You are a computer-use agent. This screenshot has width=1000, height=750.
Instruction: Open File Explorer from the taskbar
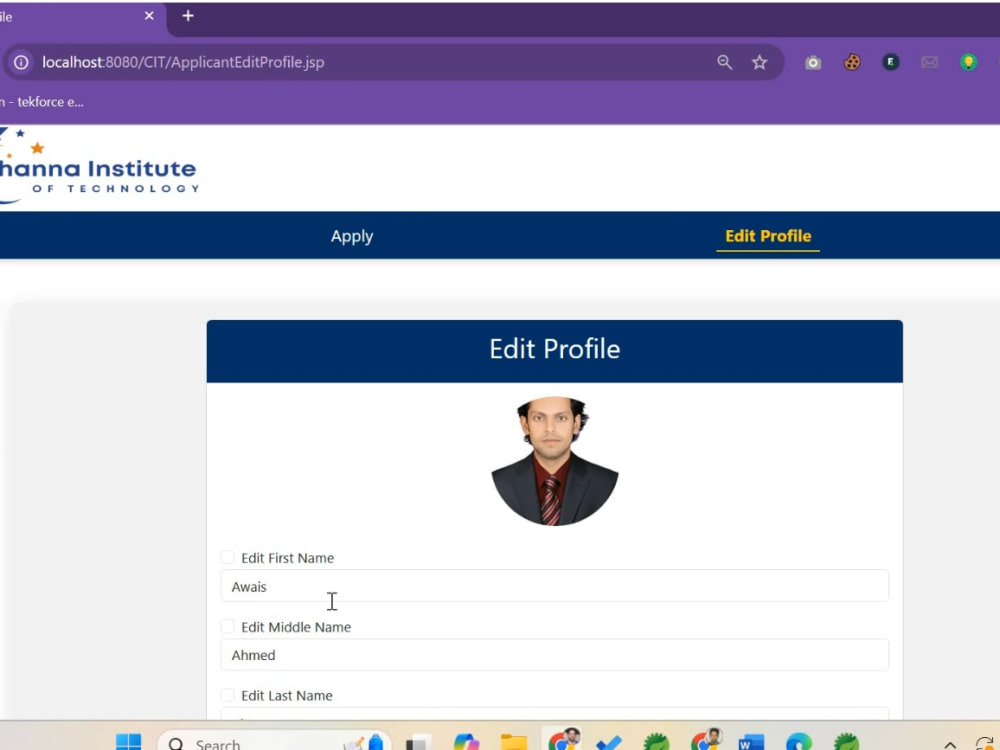(x=513, y=742)
